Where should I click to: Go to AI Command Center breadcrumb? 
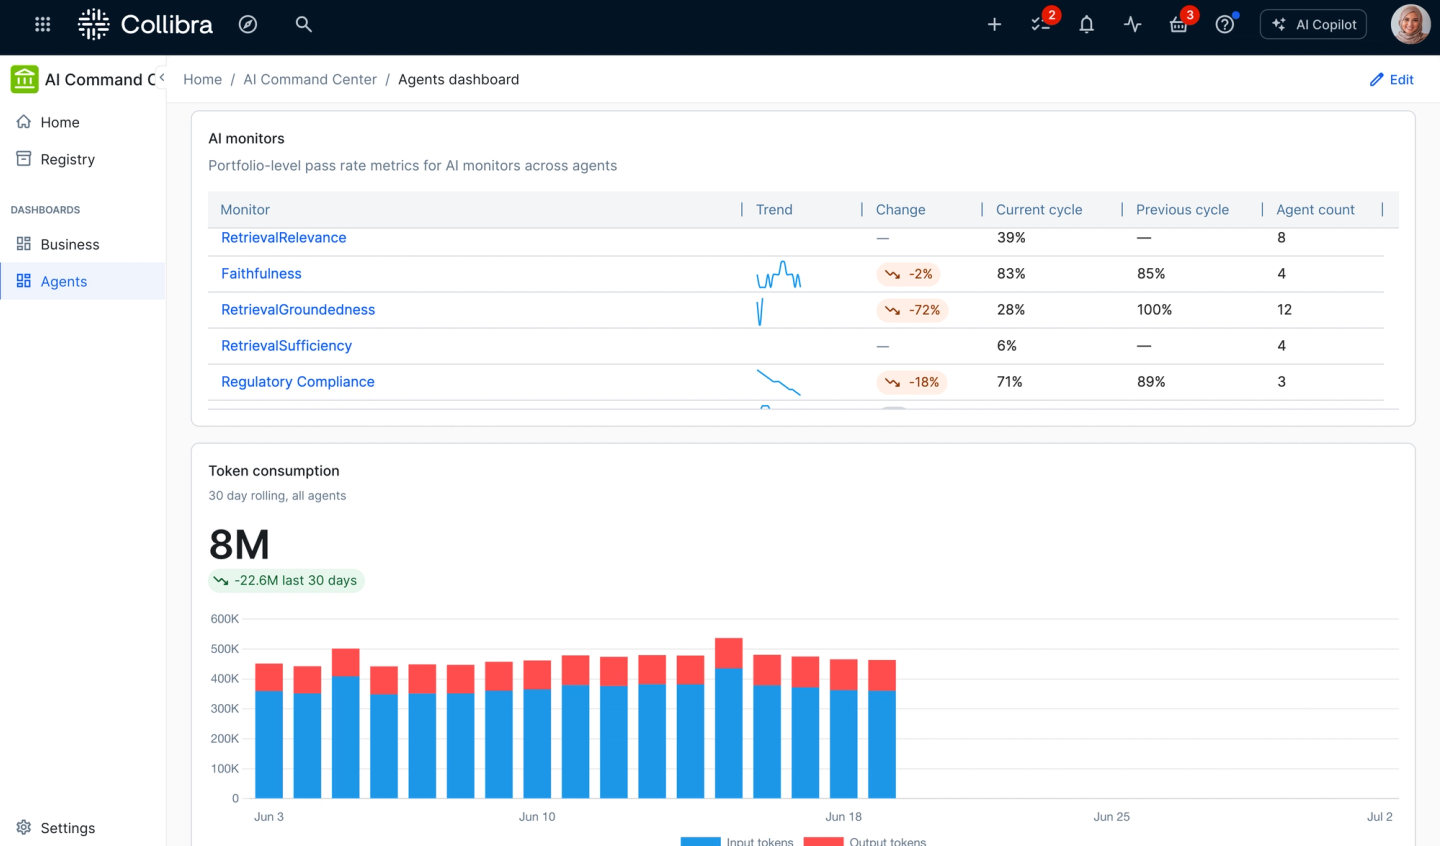tap(310, 79)
